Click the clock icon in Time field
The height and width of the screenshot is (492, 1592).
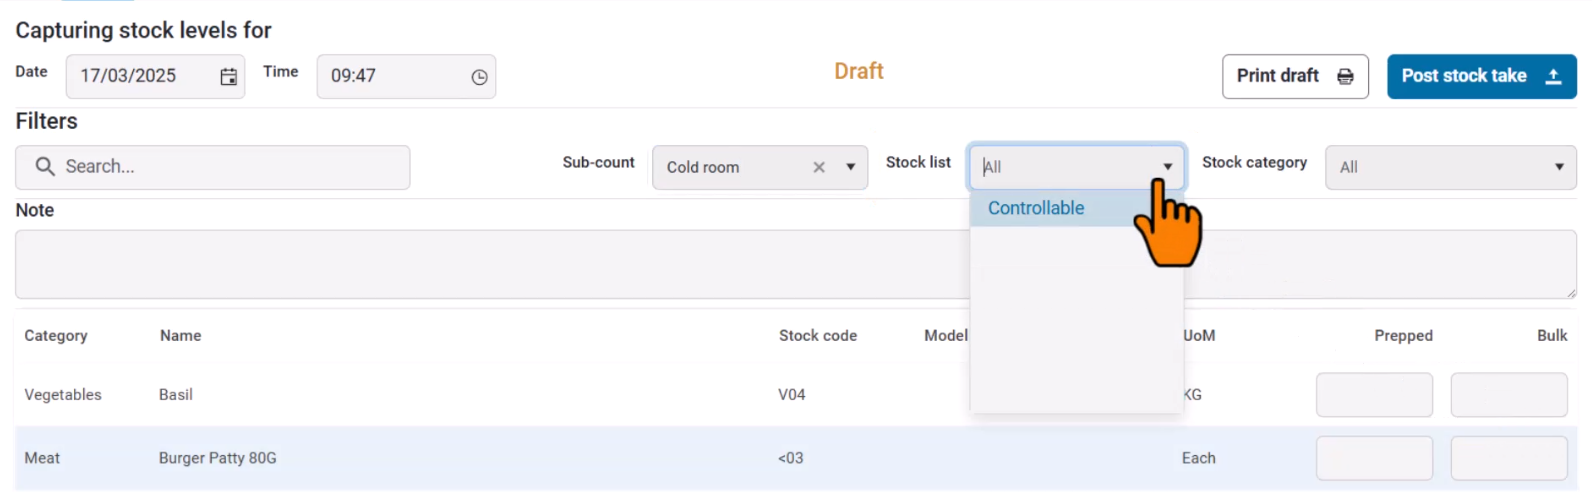[x=479, y=77]
